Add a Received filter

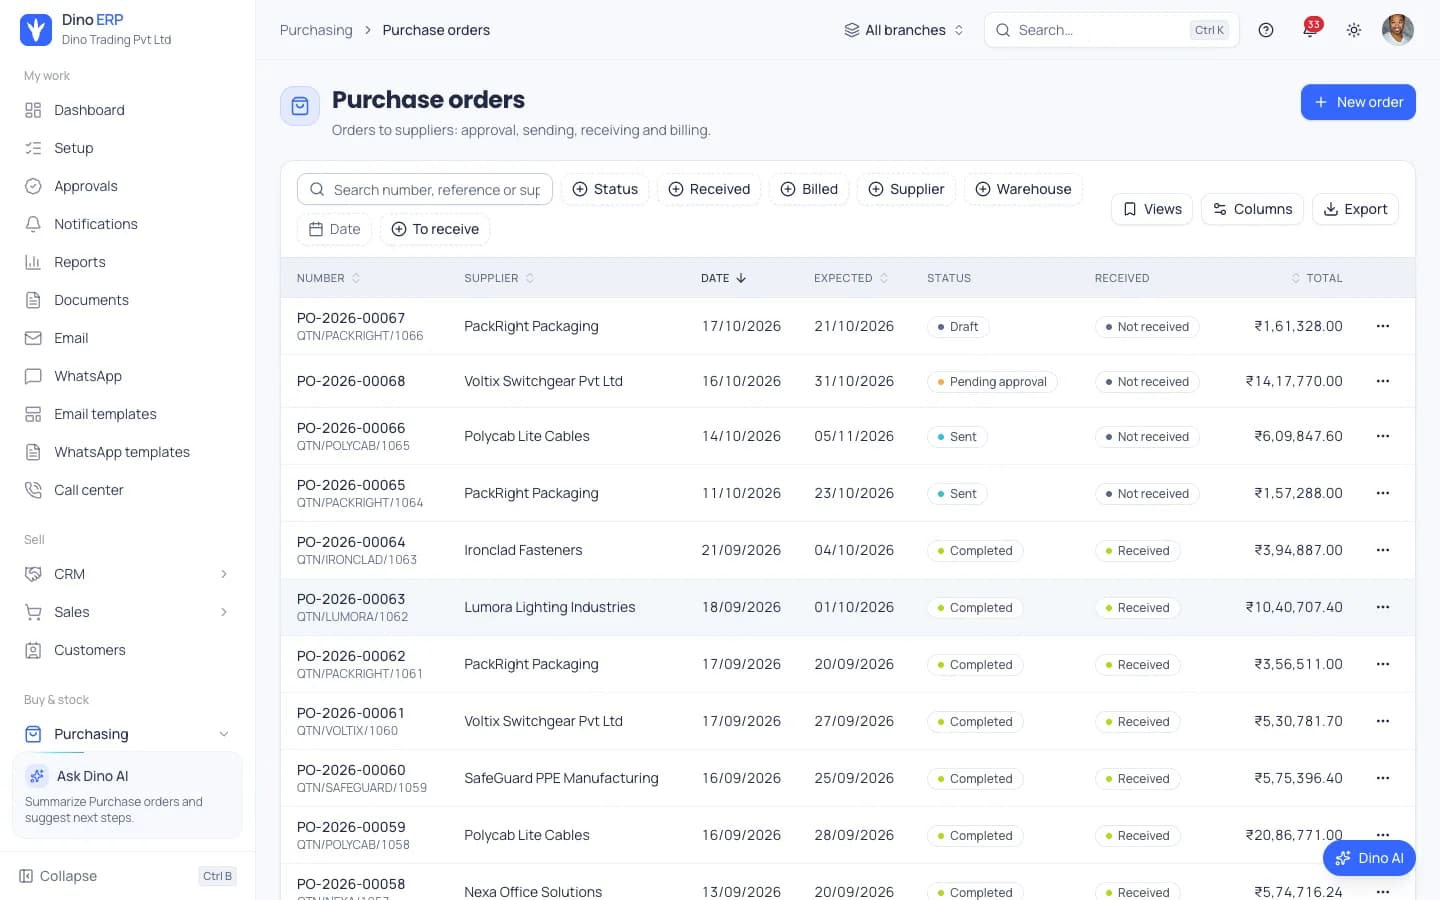709,189
